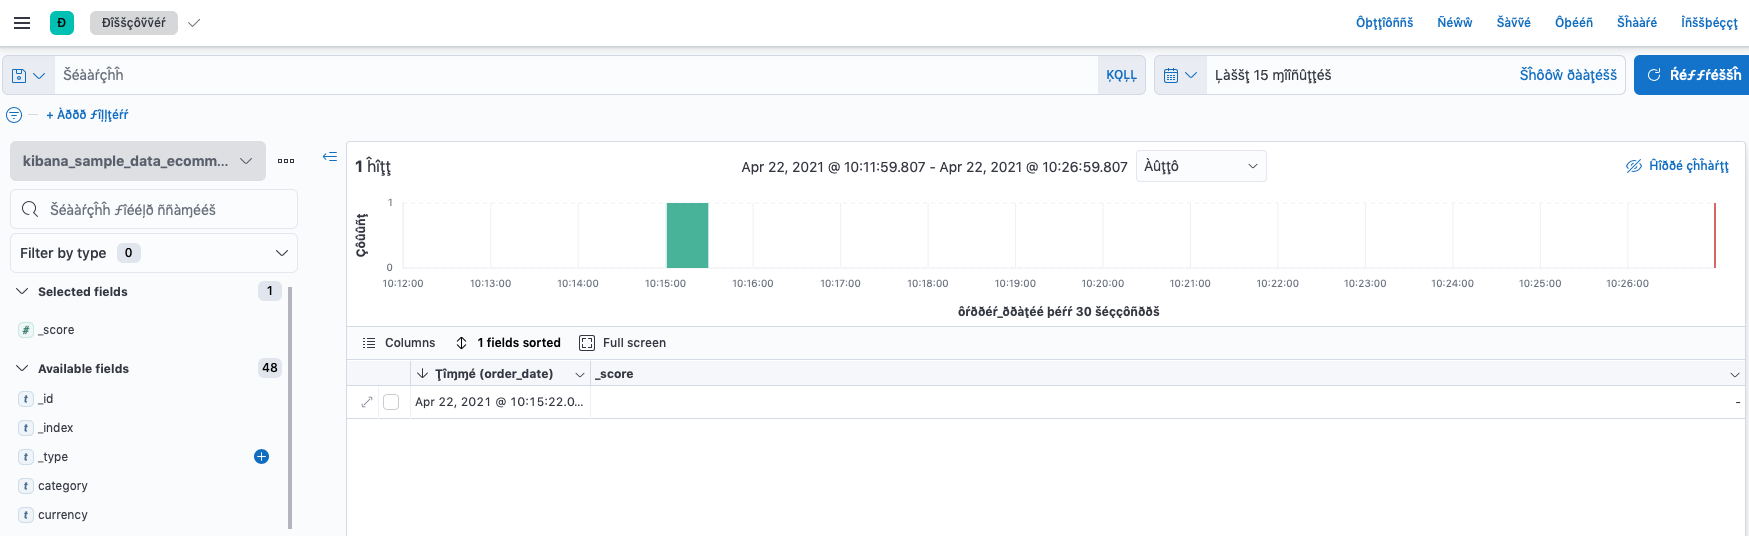This screenshot has height=536, width=1749.
Task: Open the Time (order_date) column header menu
Action: (579, 374)
